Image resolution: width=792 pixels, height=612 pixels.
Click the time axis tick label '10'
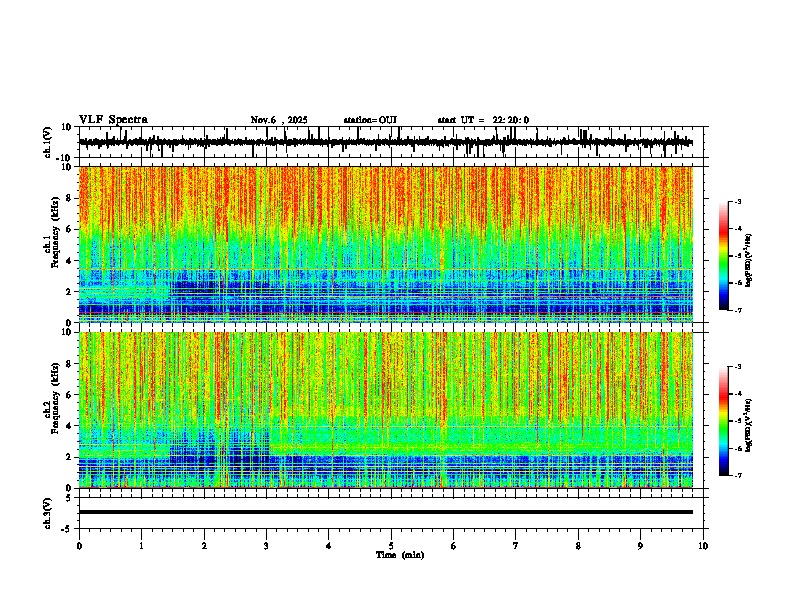pyautogui.click(x=703, y=546)
